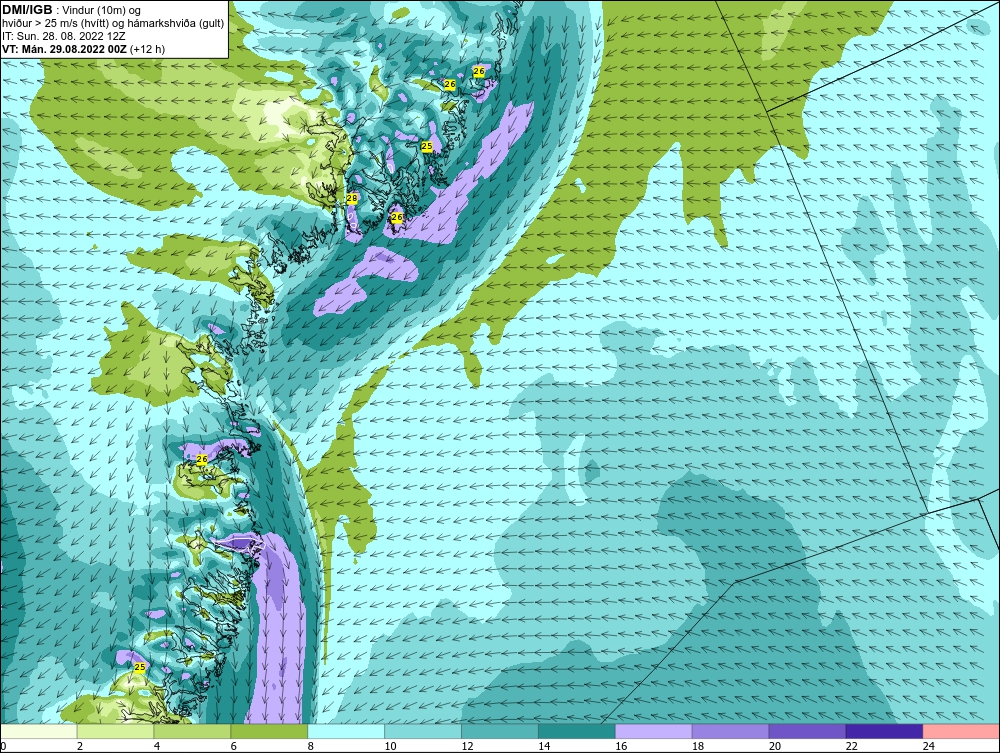Click the scale number 22 under the legend
Image resolution: width=1000 pixels, height=753 pixels.
pyautogui.click(x=851, y=746)
